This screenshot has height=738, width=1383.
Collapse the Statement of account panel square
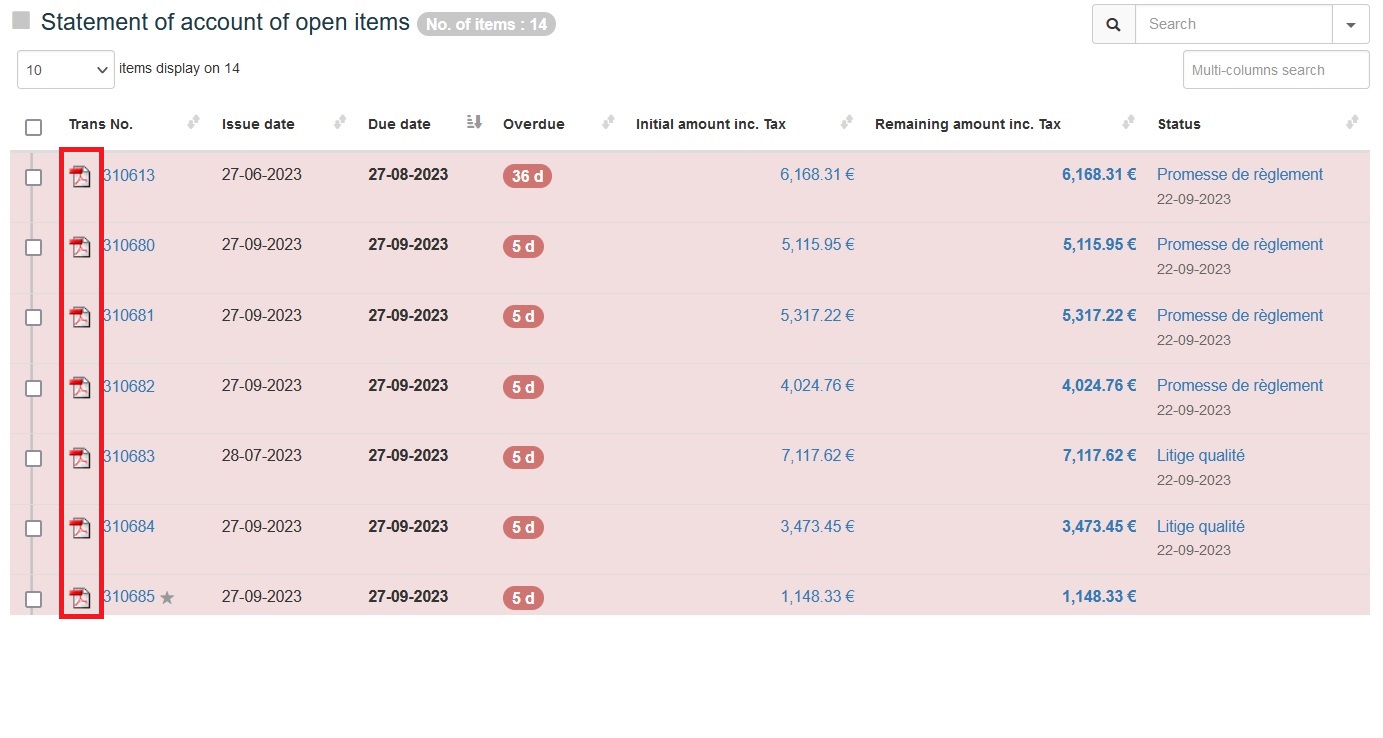21,21
